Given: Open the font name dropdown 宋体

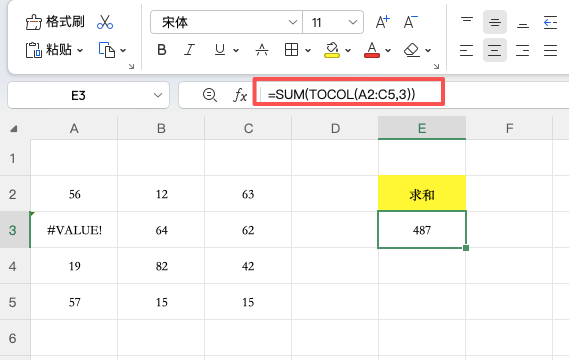Looking at the screenshot, I should pyautogui.click(x=226, y=22).
